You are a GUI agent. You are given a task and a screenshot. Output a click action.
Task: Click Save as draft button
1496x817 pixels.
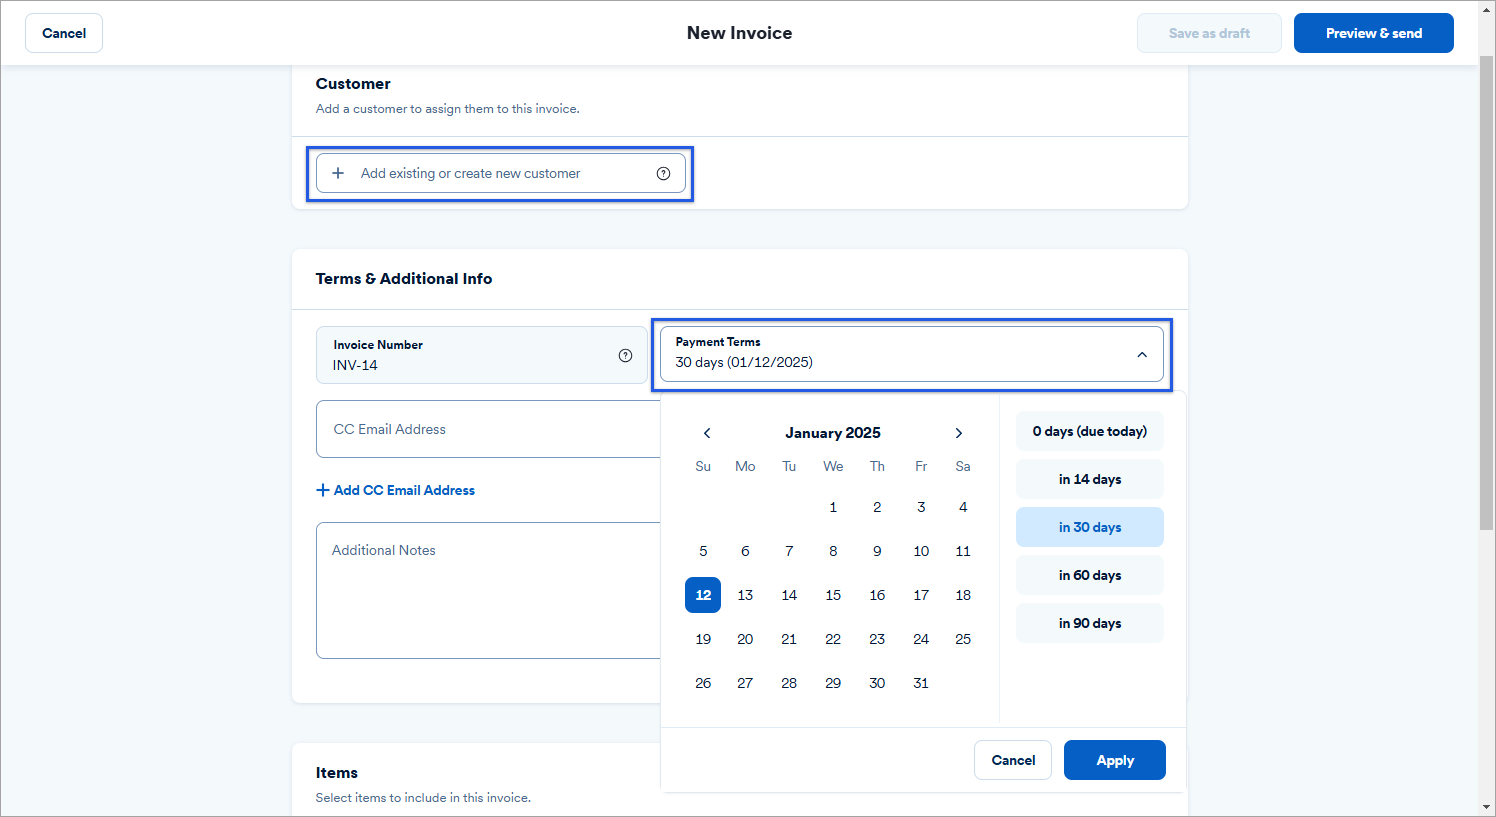click(x=1209, y=33)
